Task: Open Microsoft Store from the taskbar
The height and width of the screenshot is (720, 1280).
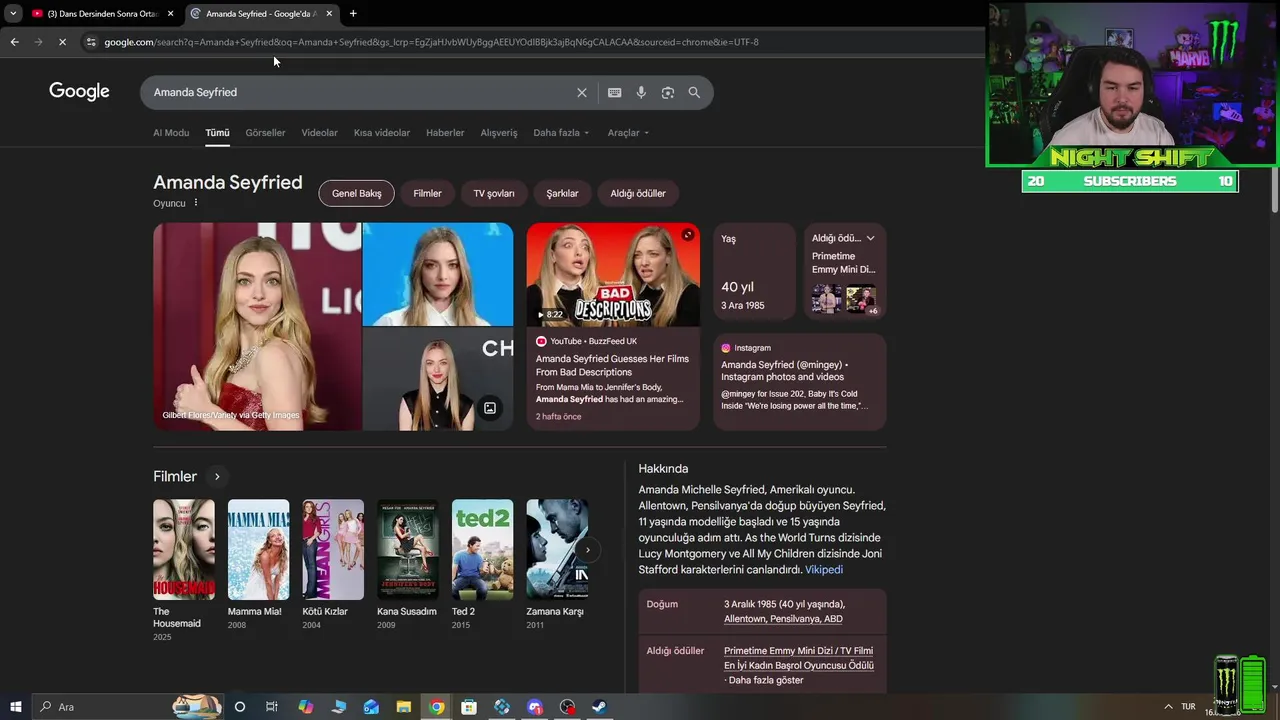Action: [469, 707]
